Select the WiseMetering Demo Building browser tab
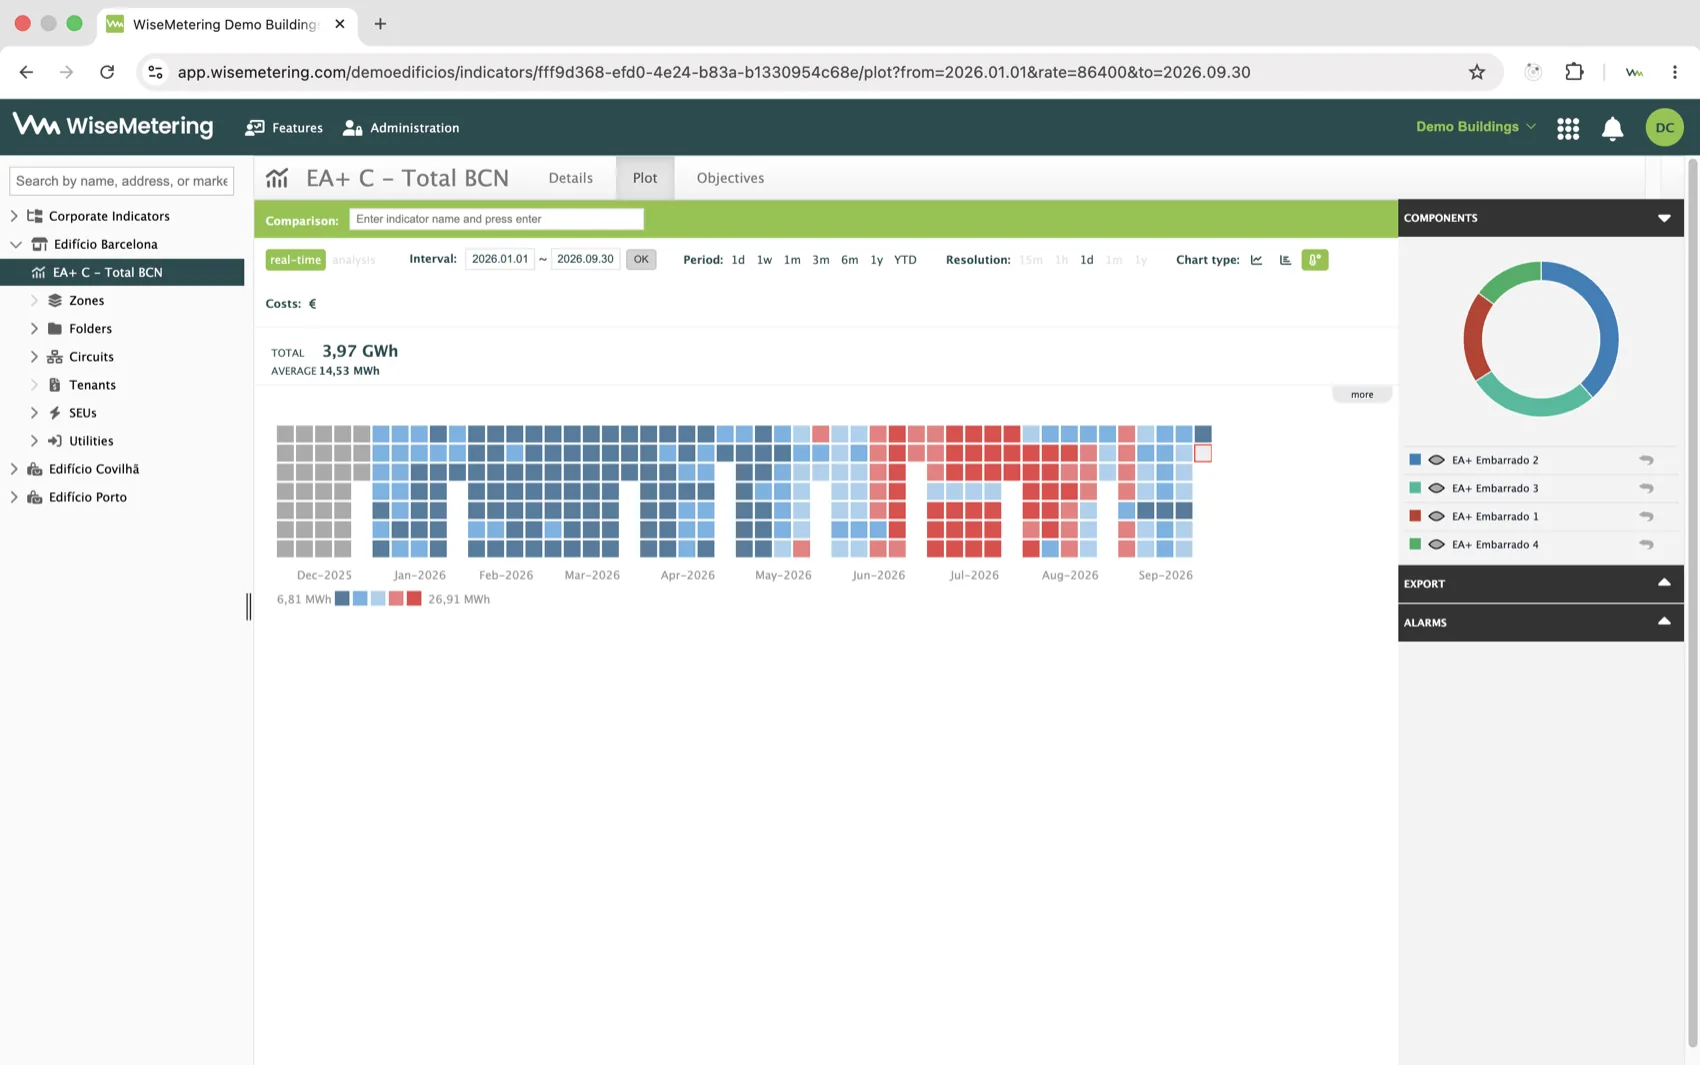The image size is (1700, 1065). 226,24
